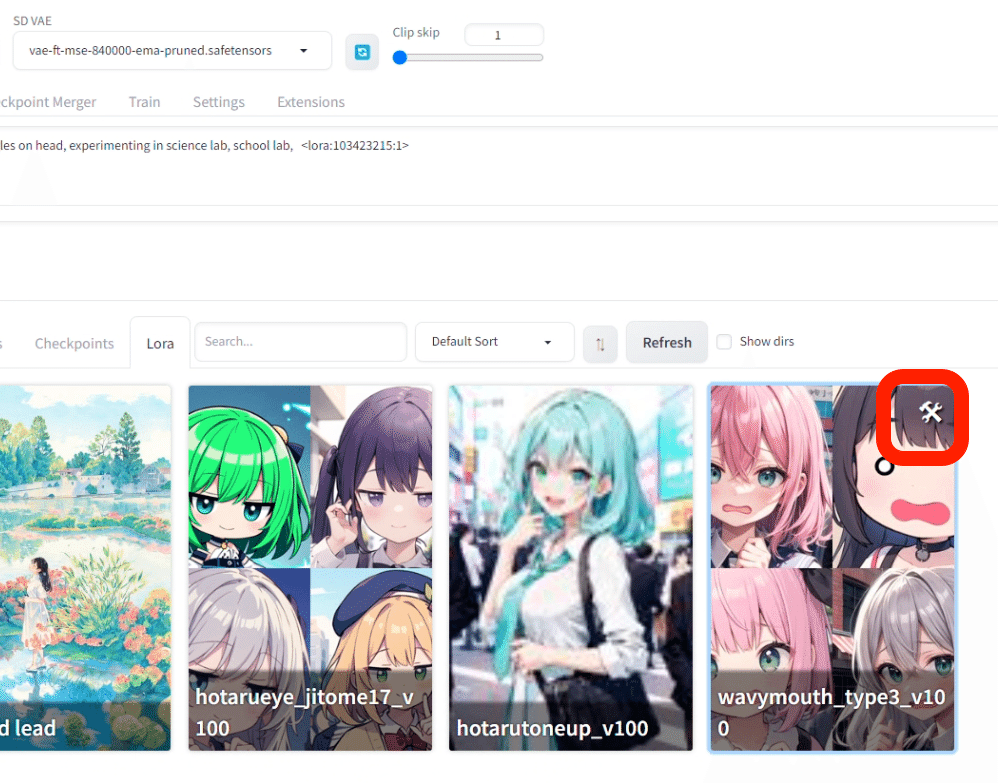Toggle sort order arrows button
This screenshot has height=783, width=998.
(600, 344)
